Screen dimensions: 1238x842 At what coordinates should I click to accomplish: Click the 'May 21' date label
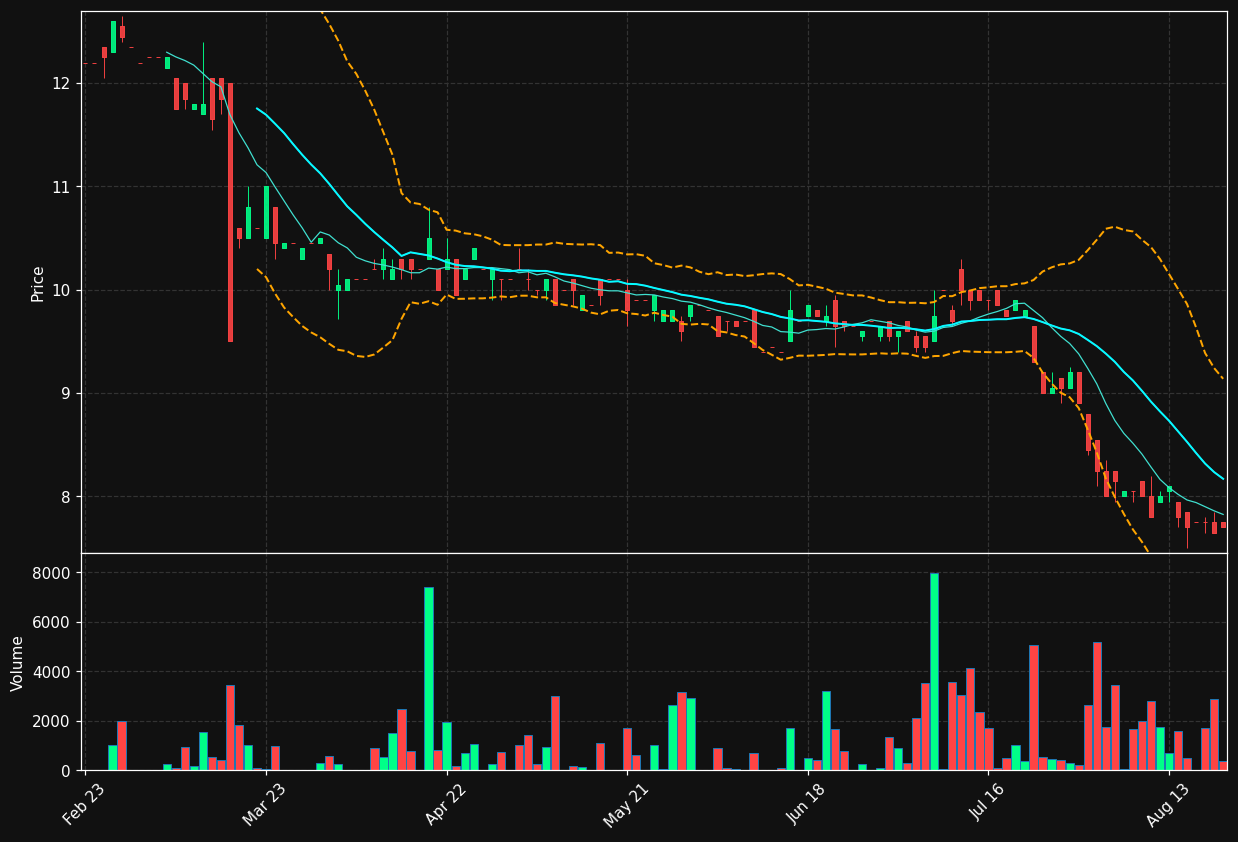coord(625,804)
